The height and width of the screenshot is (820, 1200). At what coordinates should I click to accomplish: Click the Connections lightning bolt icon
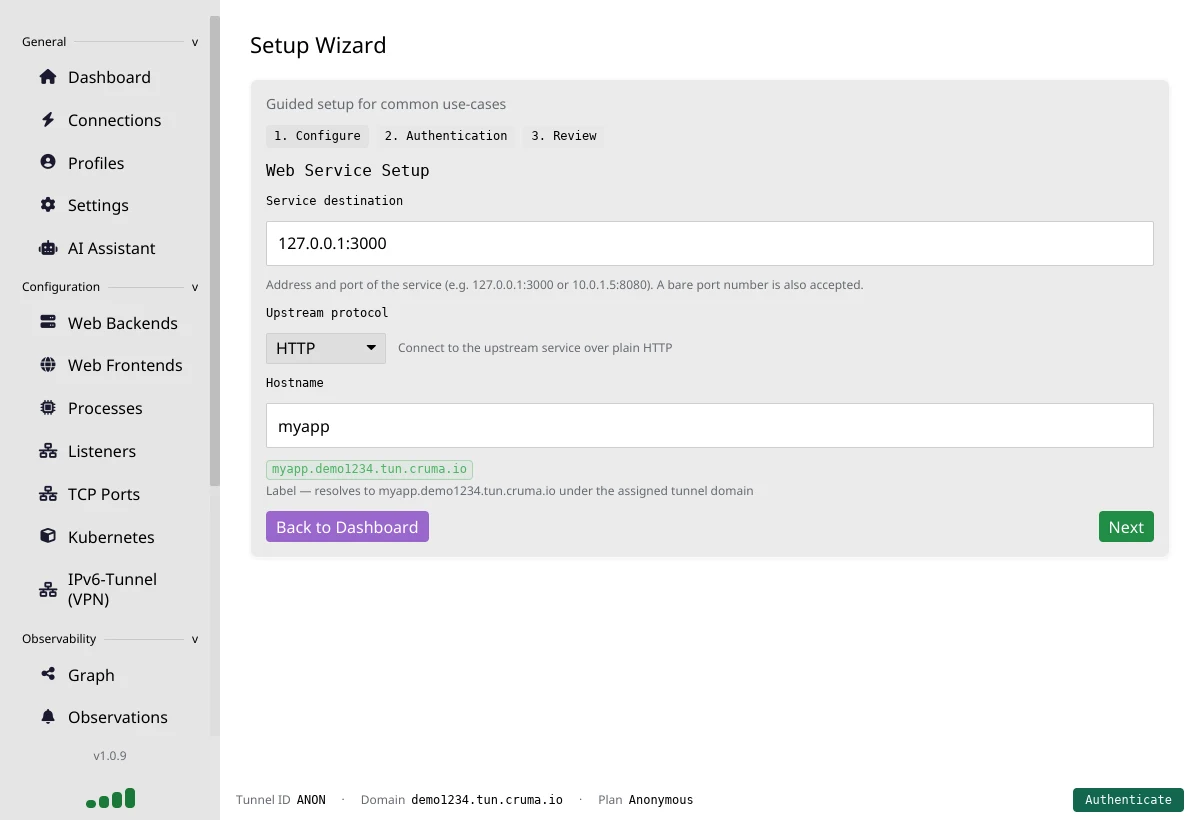coord(48,120)
